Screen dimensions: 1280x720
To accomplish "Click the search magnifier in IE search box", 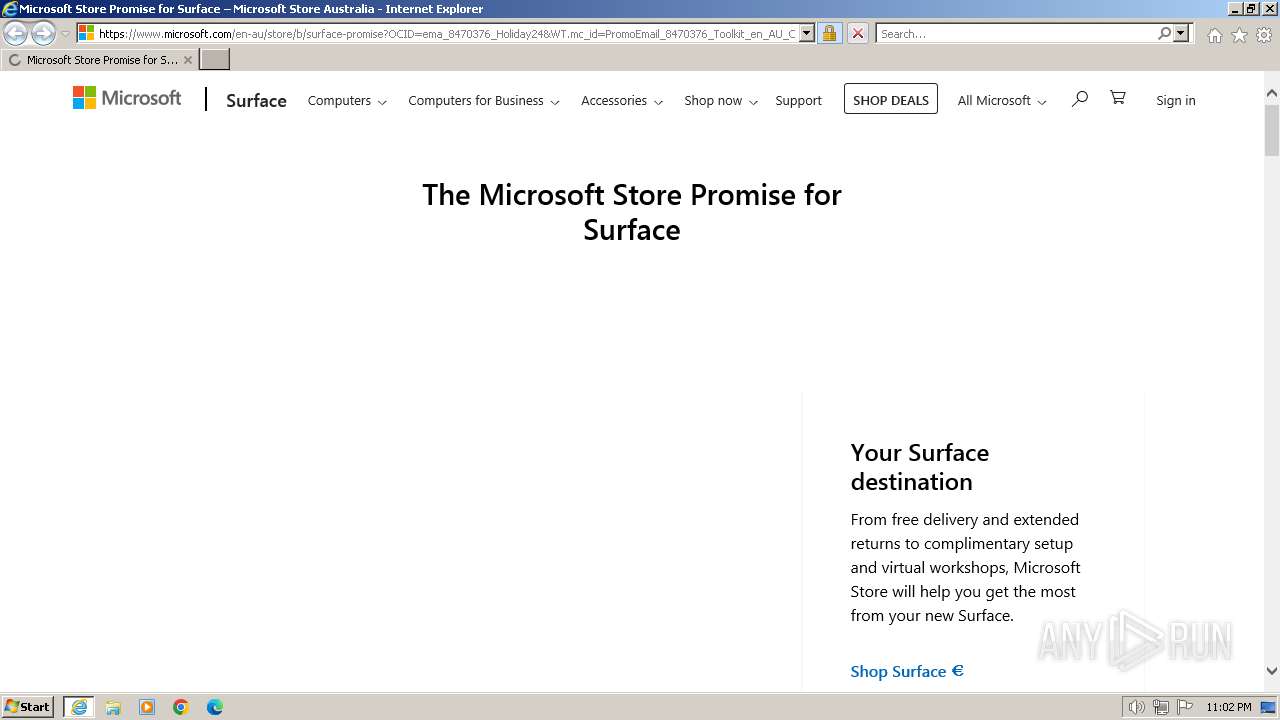I will coord(1164,33).
